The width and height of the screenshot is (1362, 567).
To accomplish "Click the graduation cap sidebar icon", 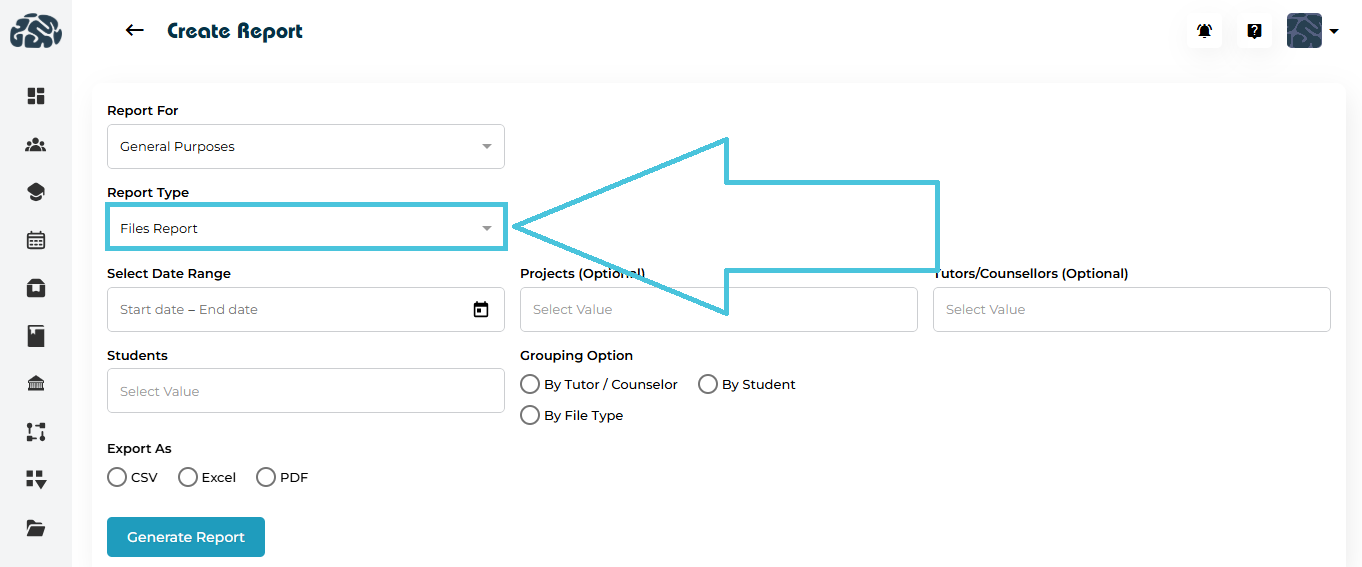I will (36, 193).
